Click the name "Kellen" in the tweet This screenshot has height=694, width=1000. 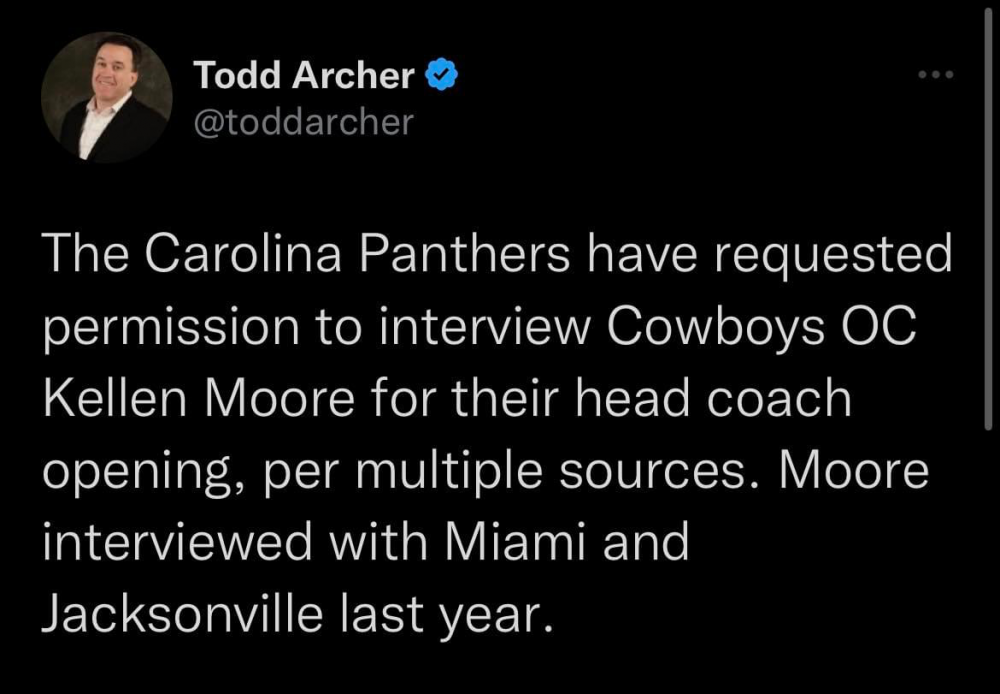[122, 398]
